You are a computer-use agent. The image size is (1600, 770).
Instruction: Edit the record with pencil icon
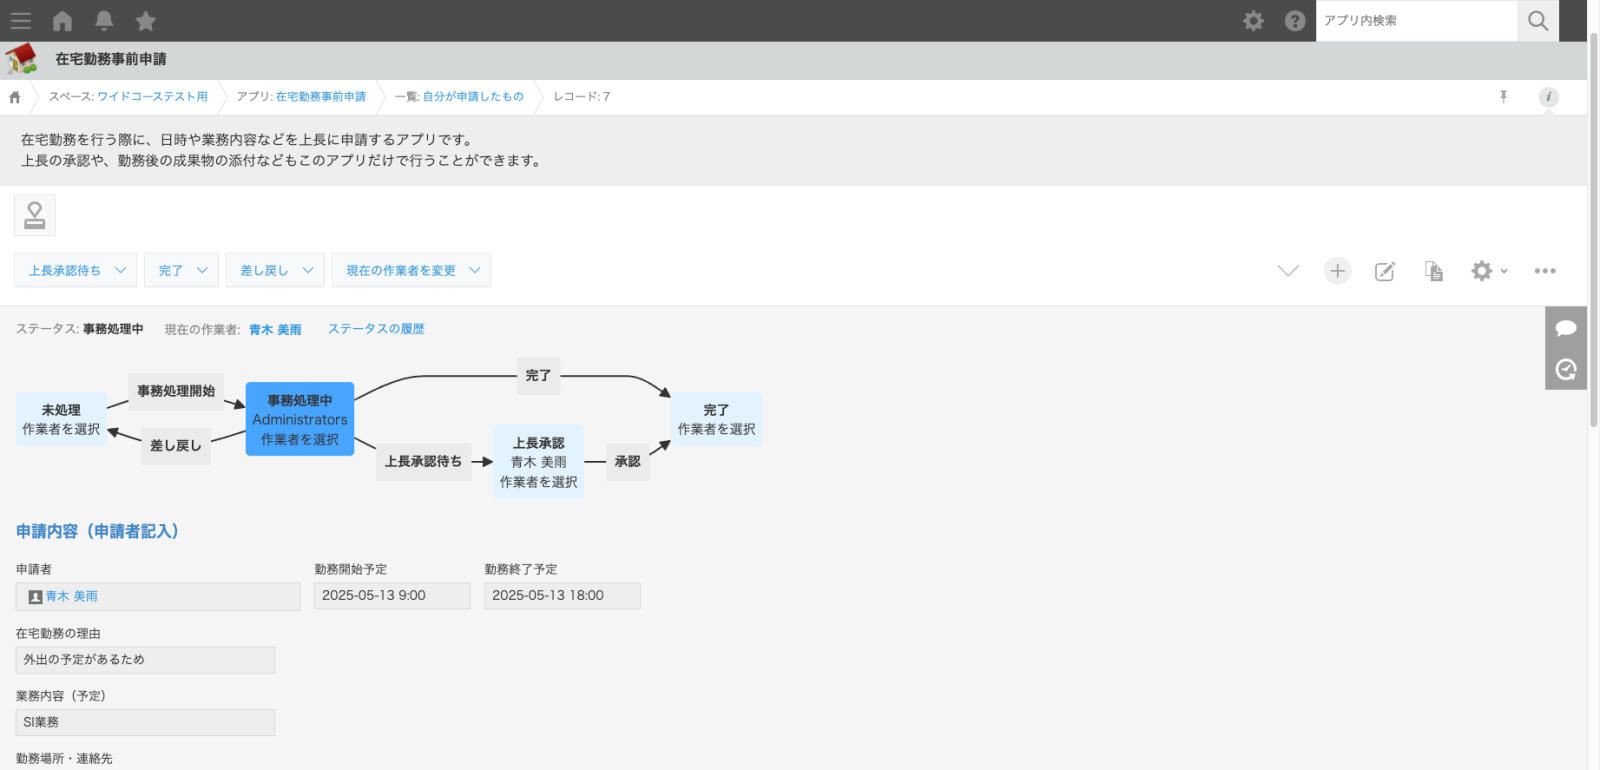1385,271
